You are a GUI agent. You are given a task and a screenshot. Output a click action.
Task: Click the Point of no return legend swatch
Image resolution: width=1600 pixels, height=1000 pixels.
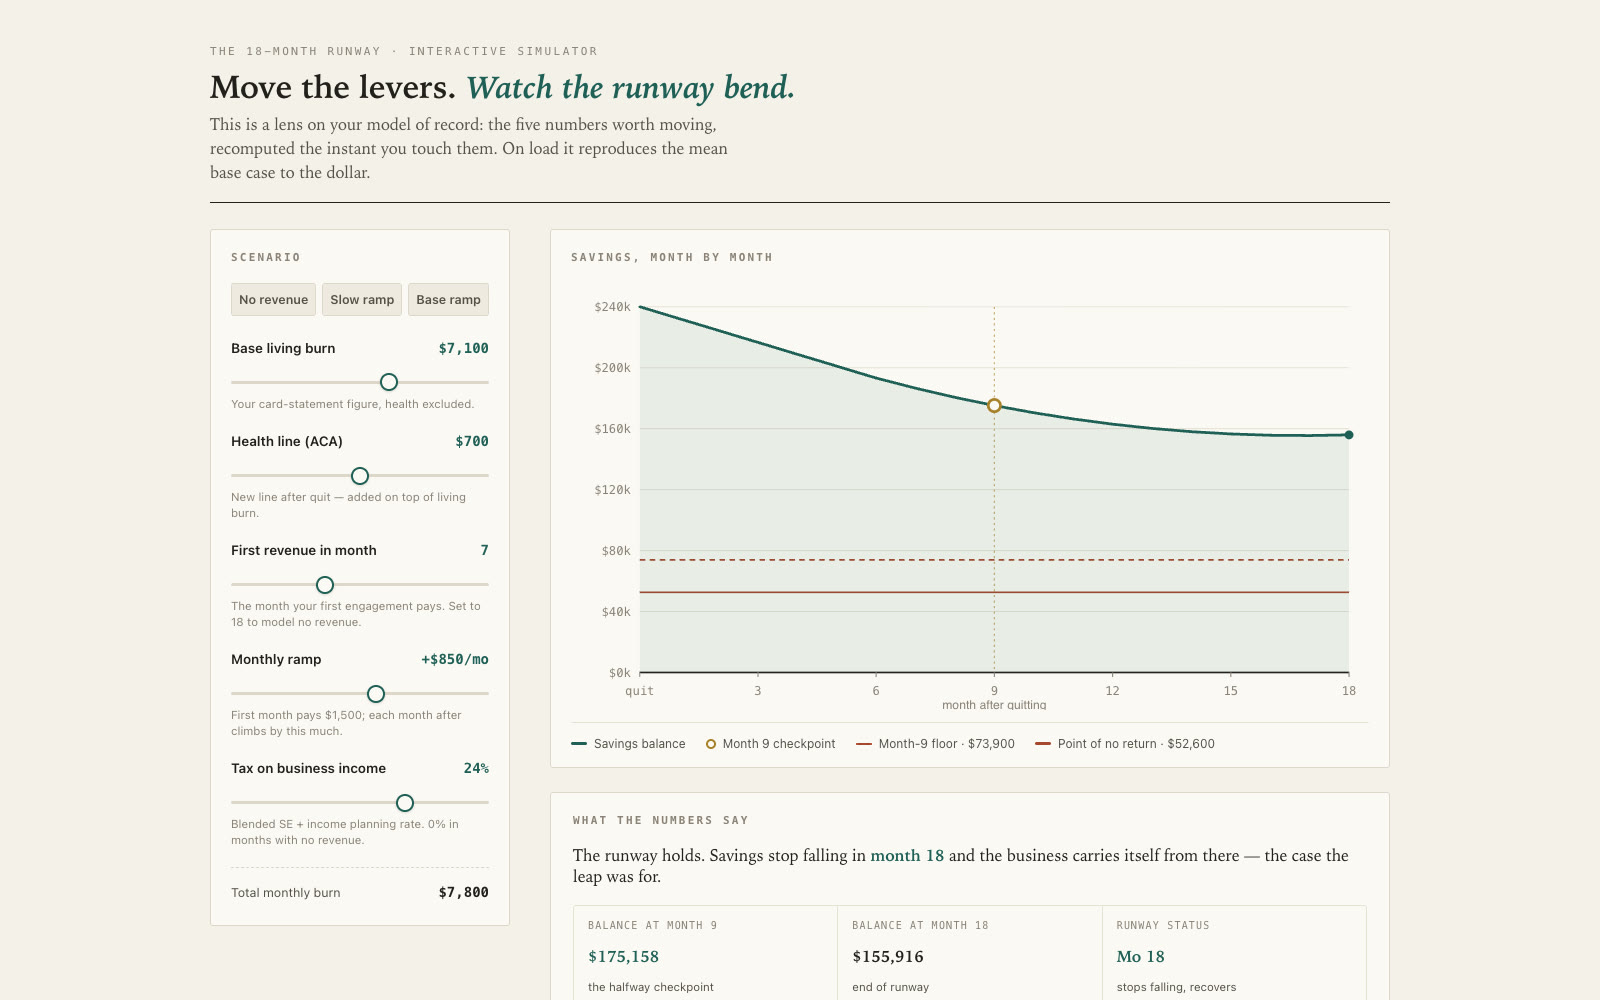click(1043, 744)
